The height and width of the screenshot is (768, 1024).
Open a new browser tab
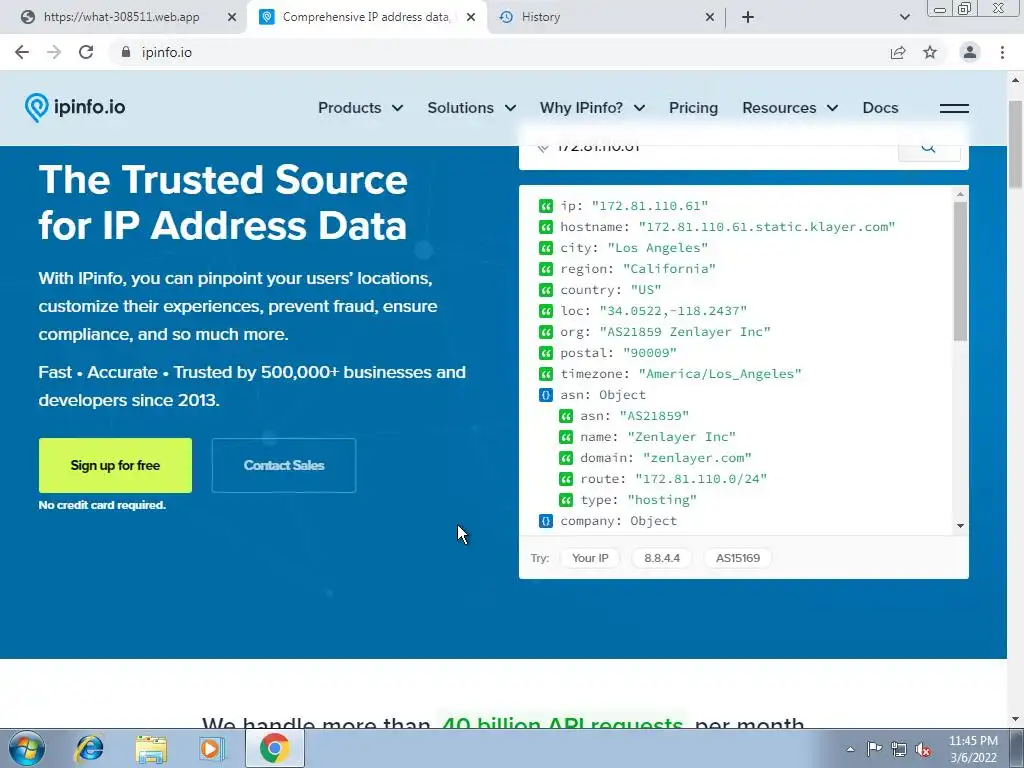point(748,17)
